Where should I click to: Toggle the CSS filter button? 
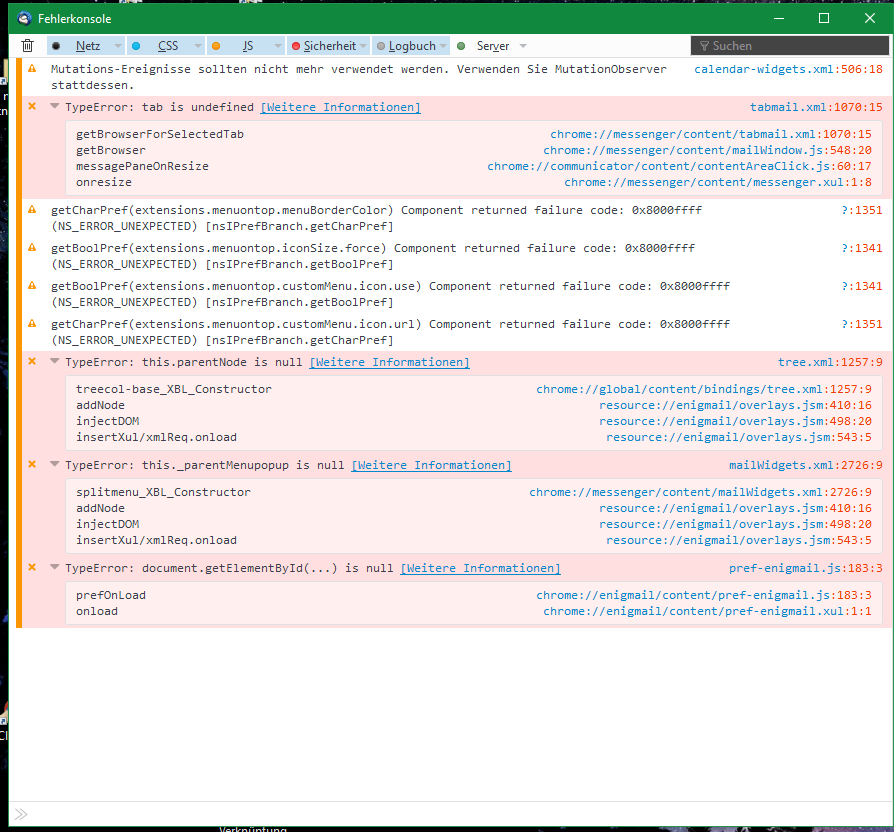click(158, 46)
